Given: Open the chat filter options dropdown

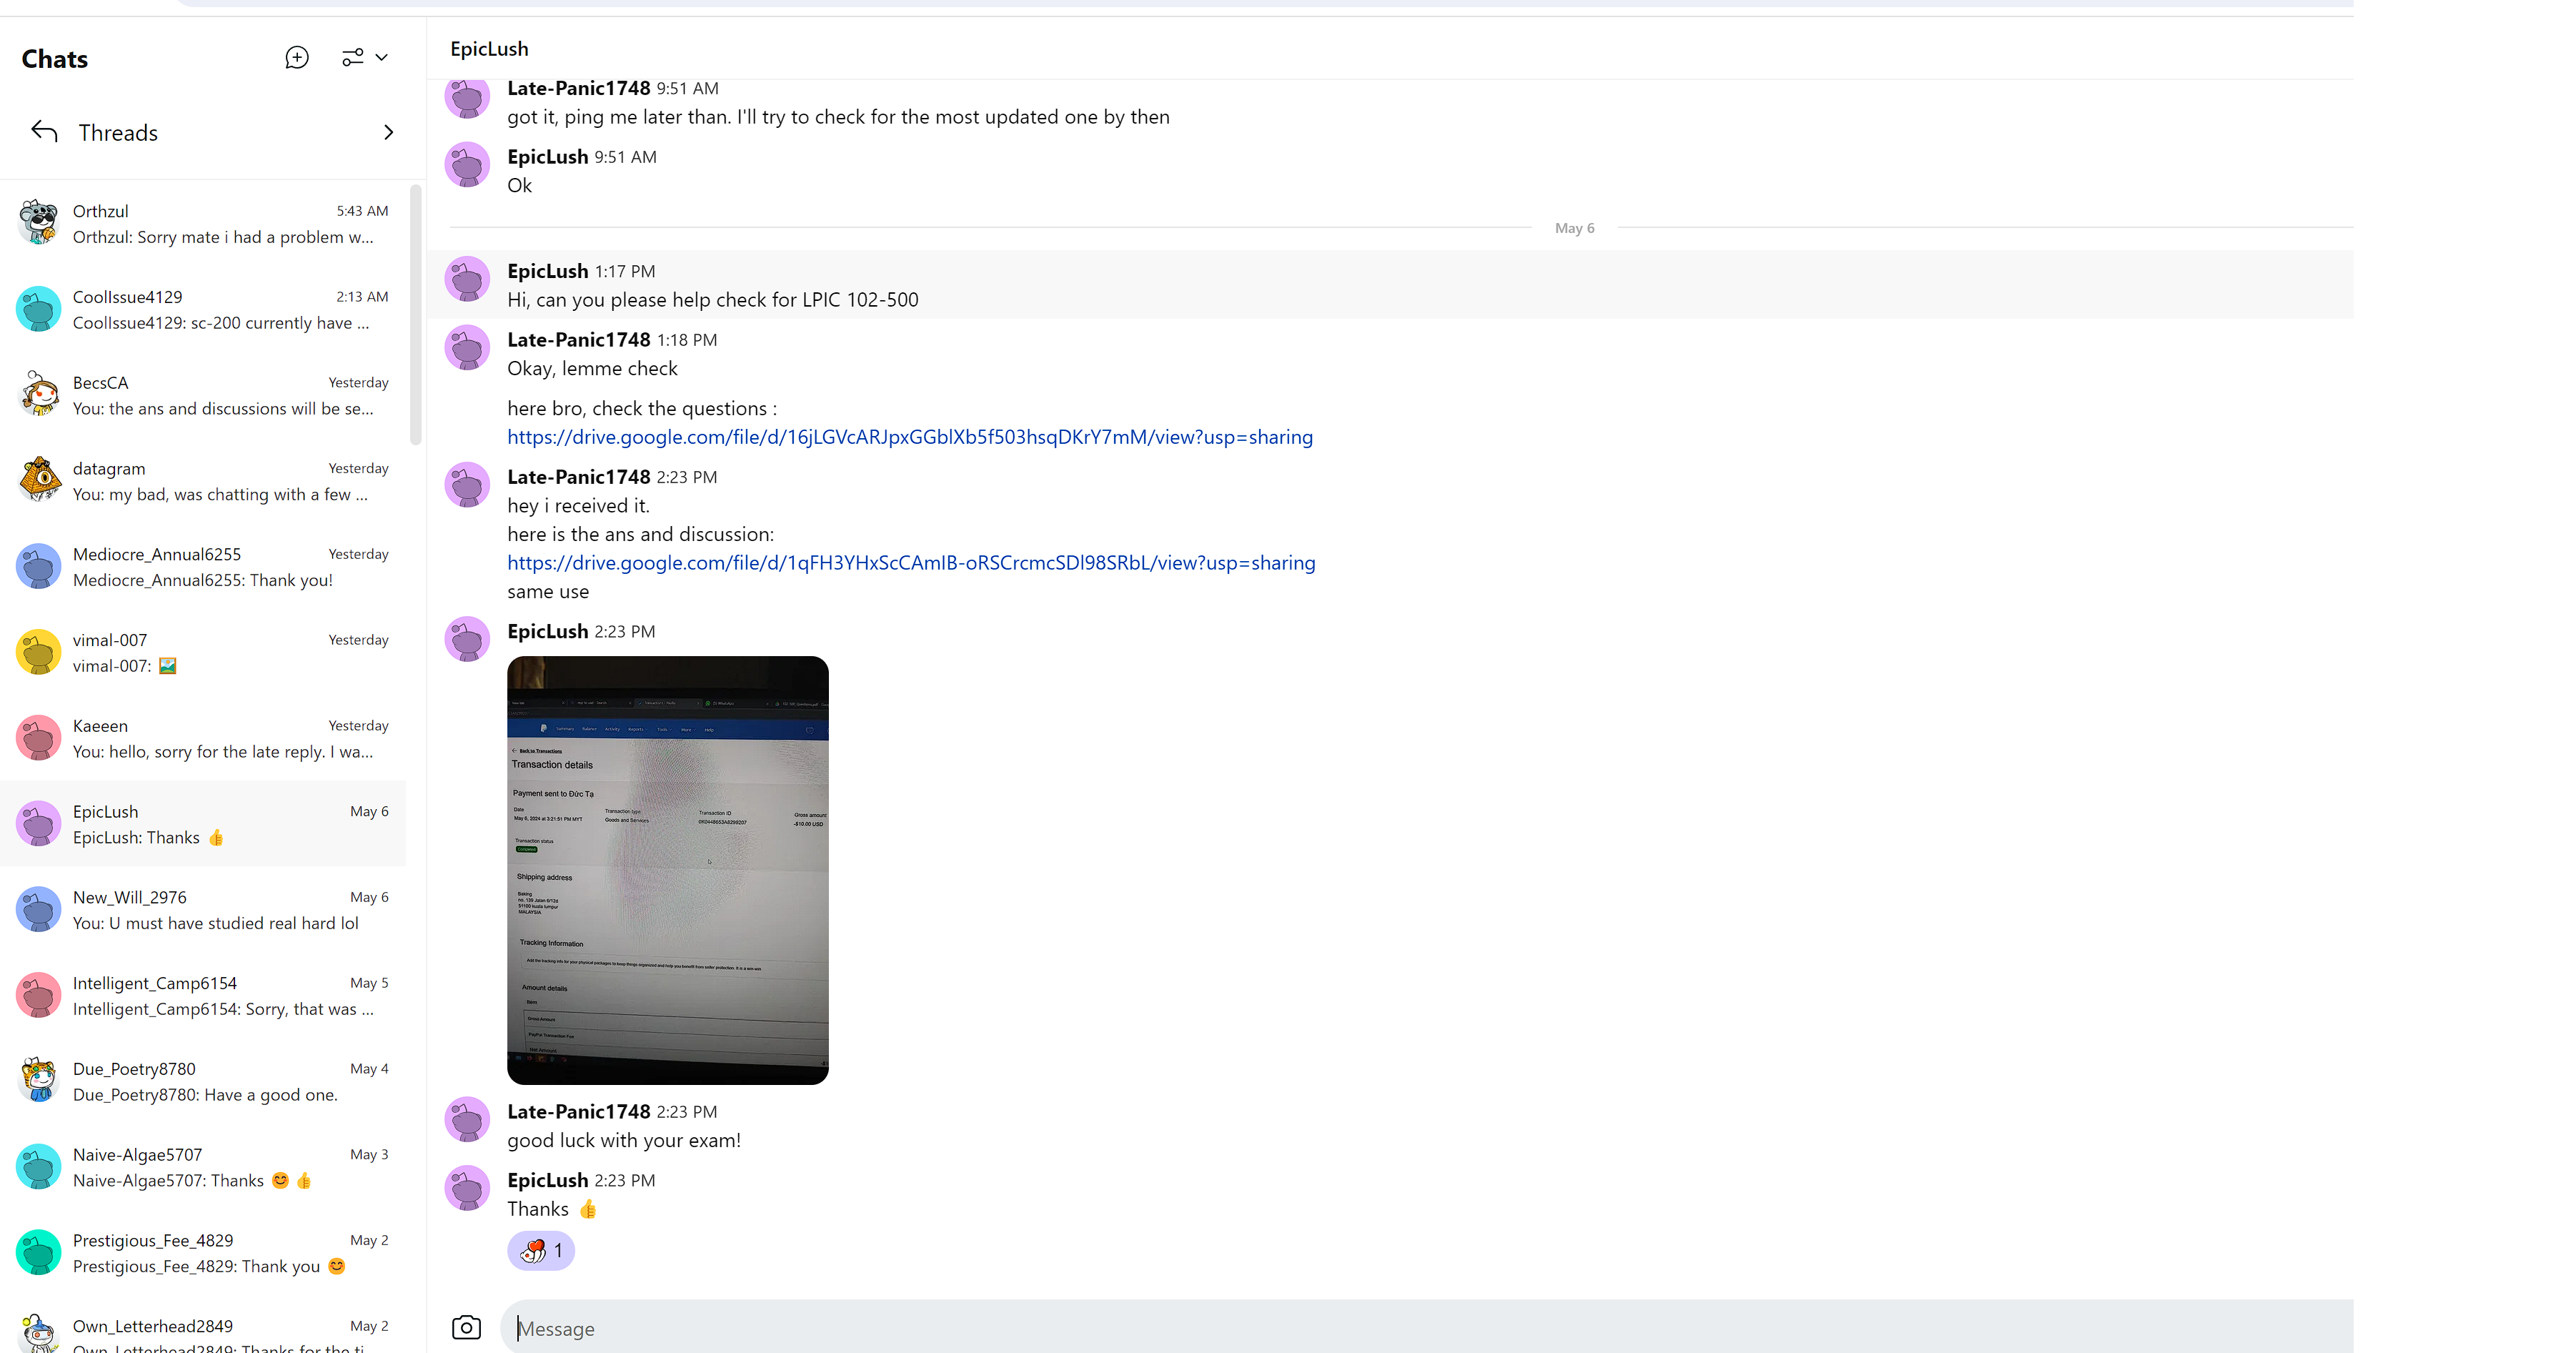Looking at the screenshot, I should pyautogui.click(x=365, y=58).
